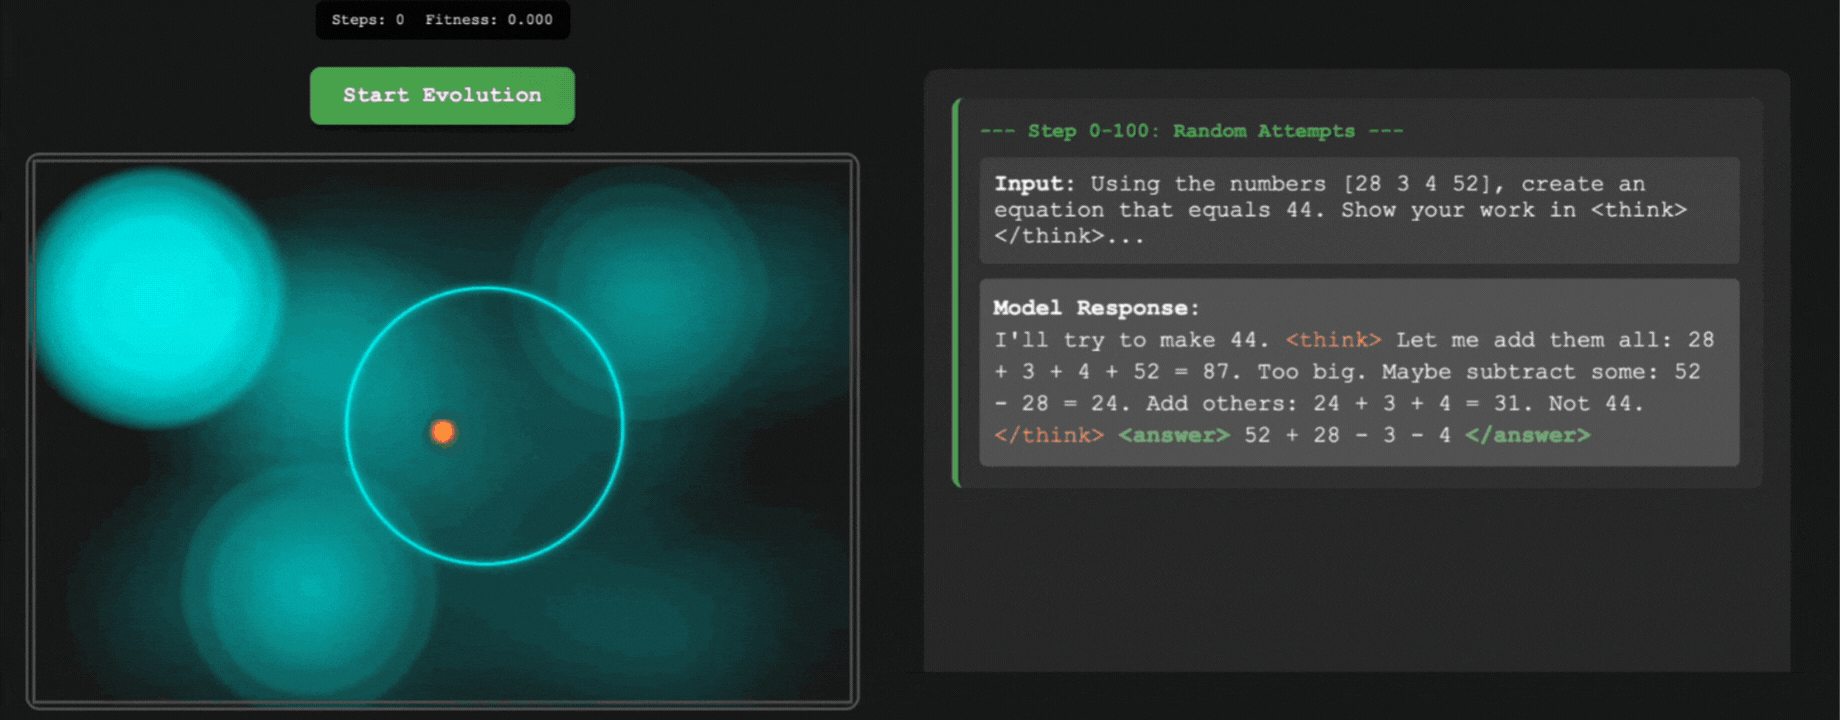
Task: Click the orange opening <think> tag in response
Action: (x=1332, y=340)
